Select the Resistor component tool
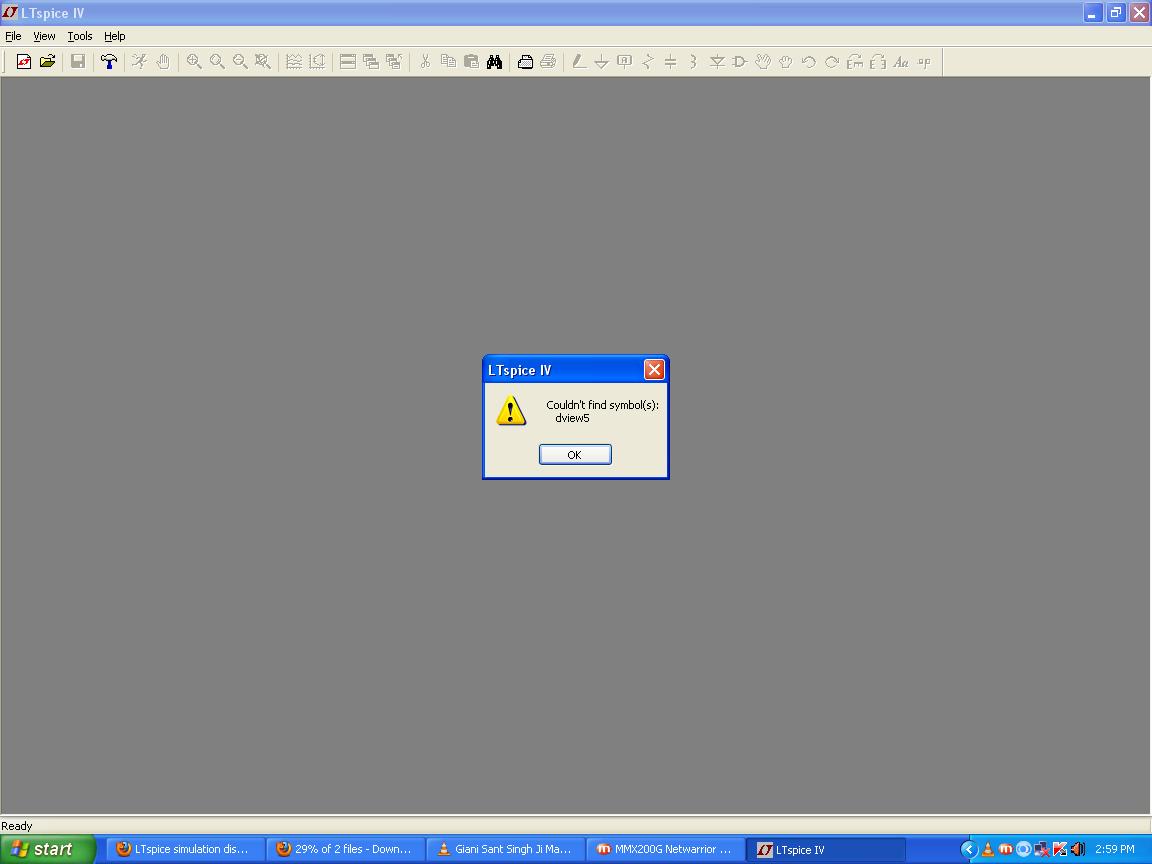1152x864 pixels. (x=647, y=62)
